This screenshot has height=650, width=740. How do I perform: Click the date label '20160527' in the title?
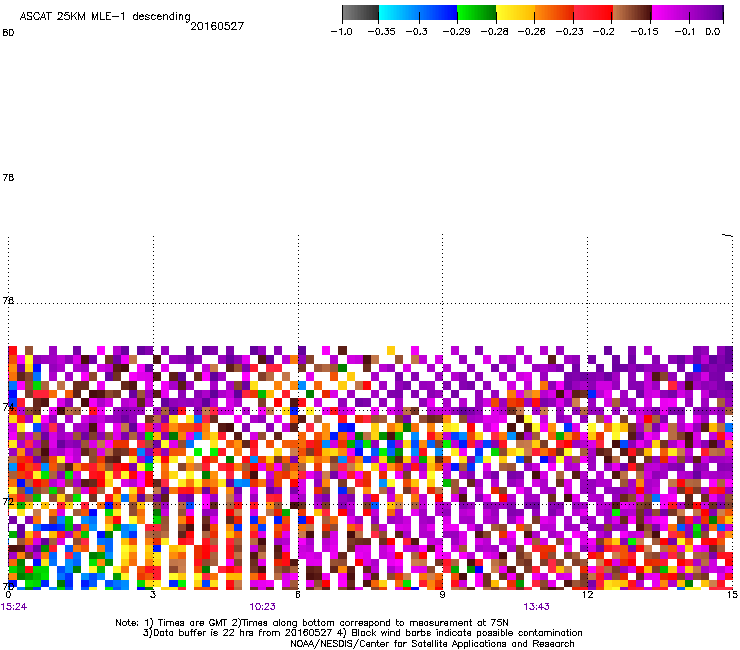tap(217, 26)
